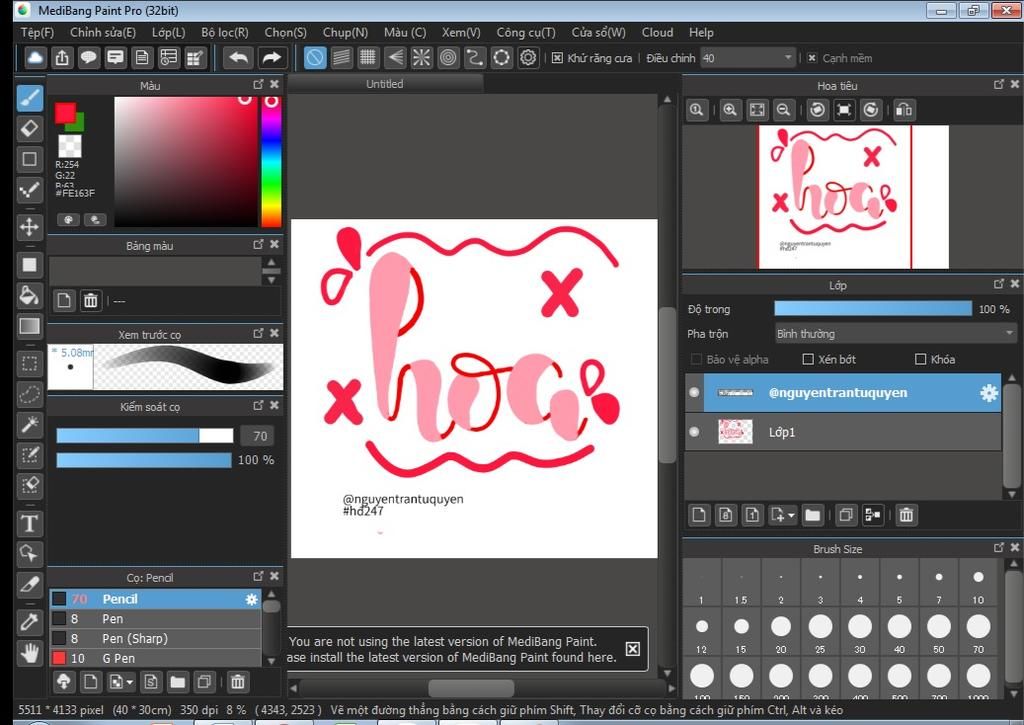
Task: Open the cloud save icon
Action: [35, 57]
